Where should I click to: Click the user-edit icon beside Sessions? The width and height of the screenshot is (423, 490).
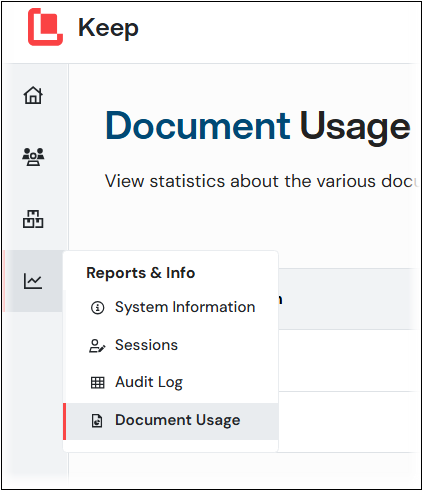coord(97,346)
